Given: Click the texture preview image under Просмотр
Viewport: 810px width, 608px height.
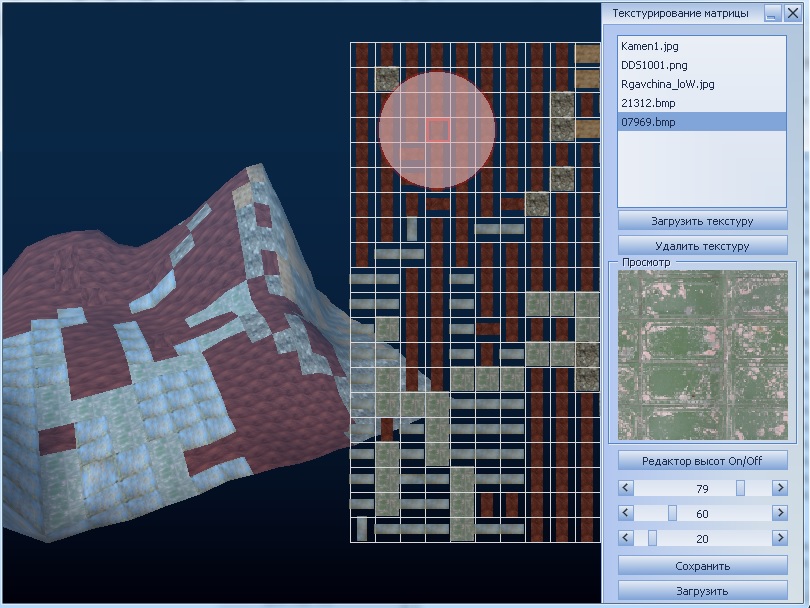Looking at the screenshot, I should point(702,355).
